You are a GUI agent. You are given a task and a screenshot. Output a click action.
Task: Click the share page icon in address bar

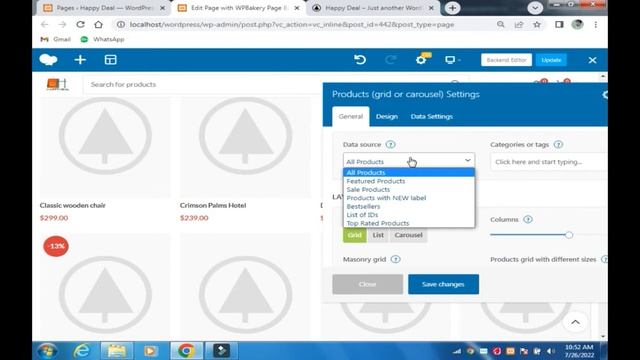(519, 24)
